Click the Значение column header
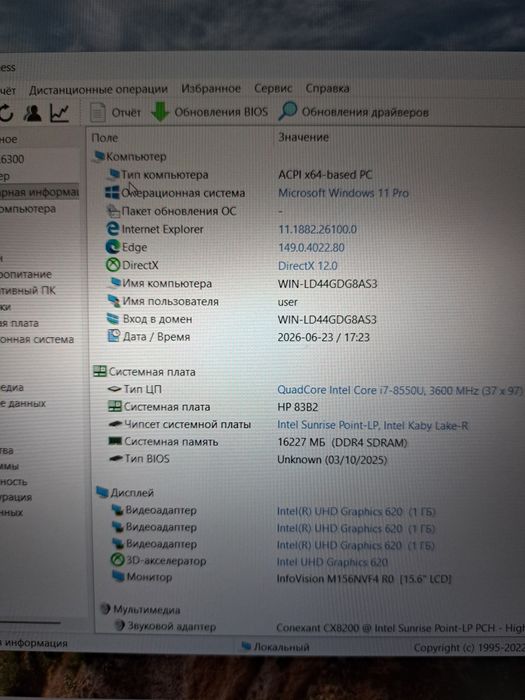 click(303, 137)
